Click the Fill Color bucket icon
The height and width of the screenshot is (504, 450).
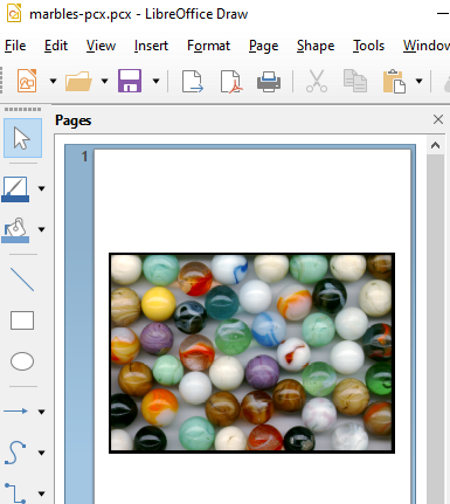[x=15, y=230]
